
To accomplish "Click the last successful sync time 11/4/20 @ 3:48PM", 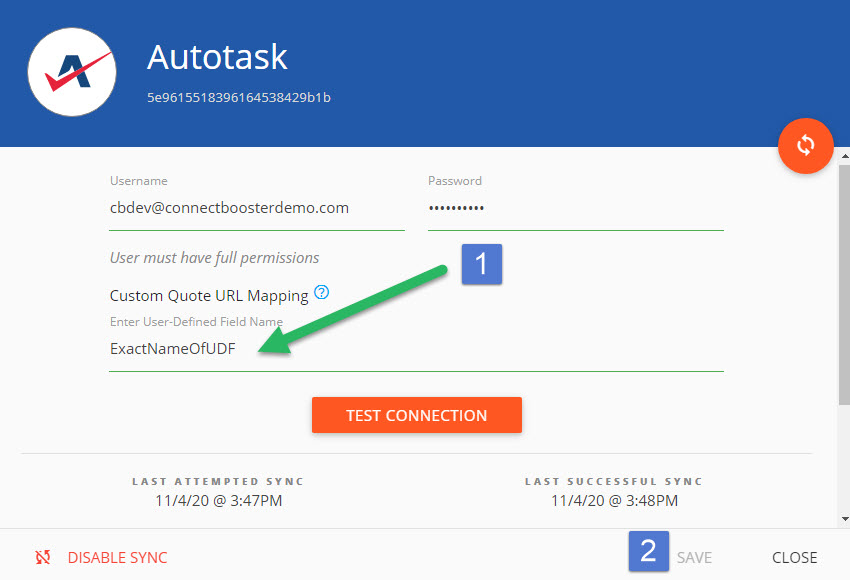I will click(x=614, y=500).
